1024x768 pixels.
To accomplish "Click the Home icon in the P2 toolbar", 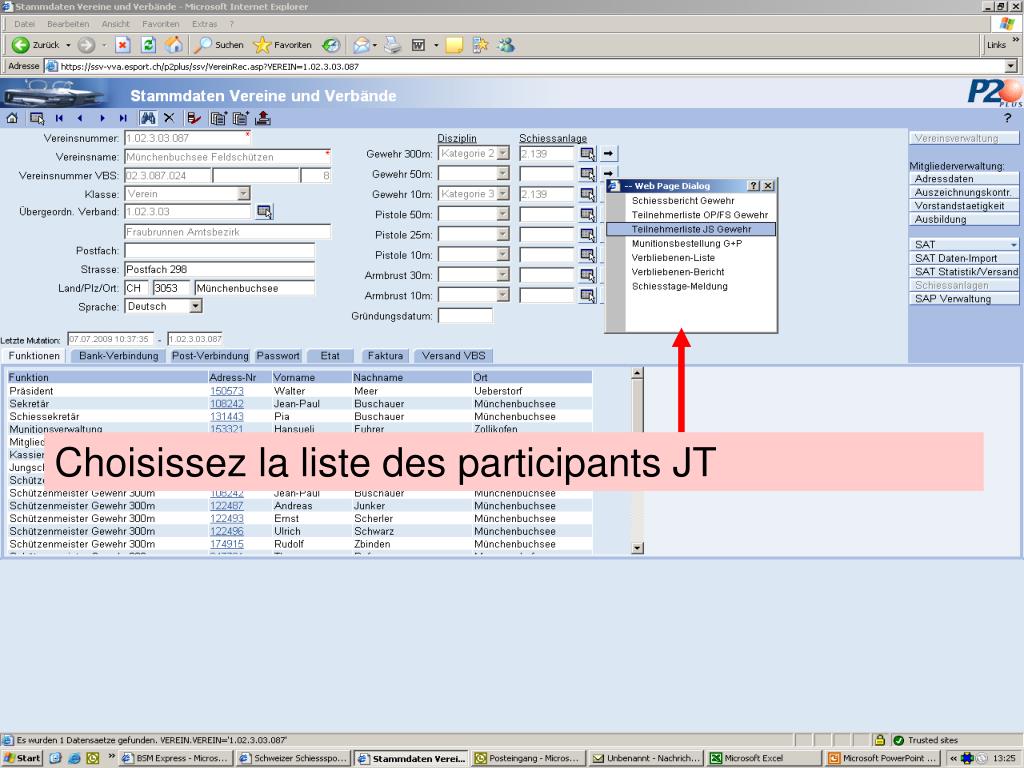I will [12, 118].
